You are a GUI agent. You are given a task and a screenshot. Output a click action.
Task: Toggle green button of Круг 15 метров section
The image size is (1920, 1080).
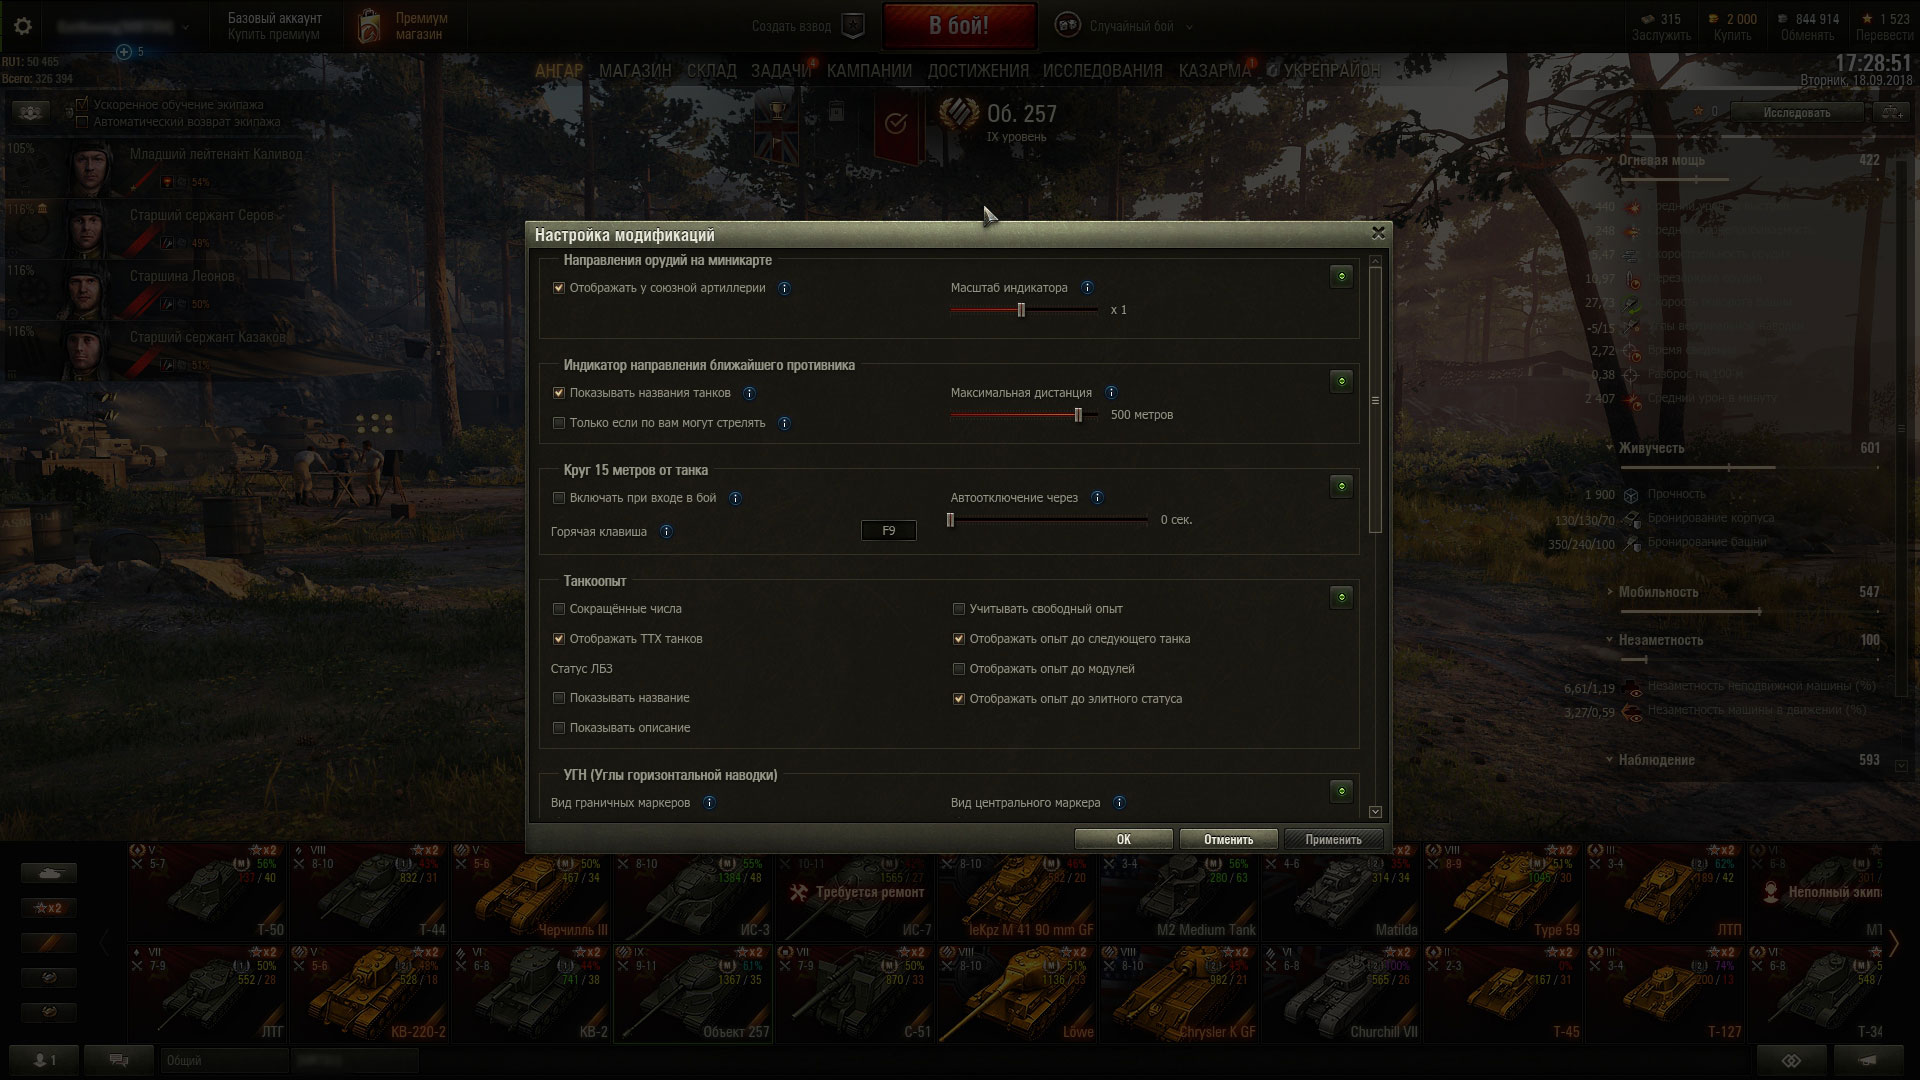[1341, 486]
